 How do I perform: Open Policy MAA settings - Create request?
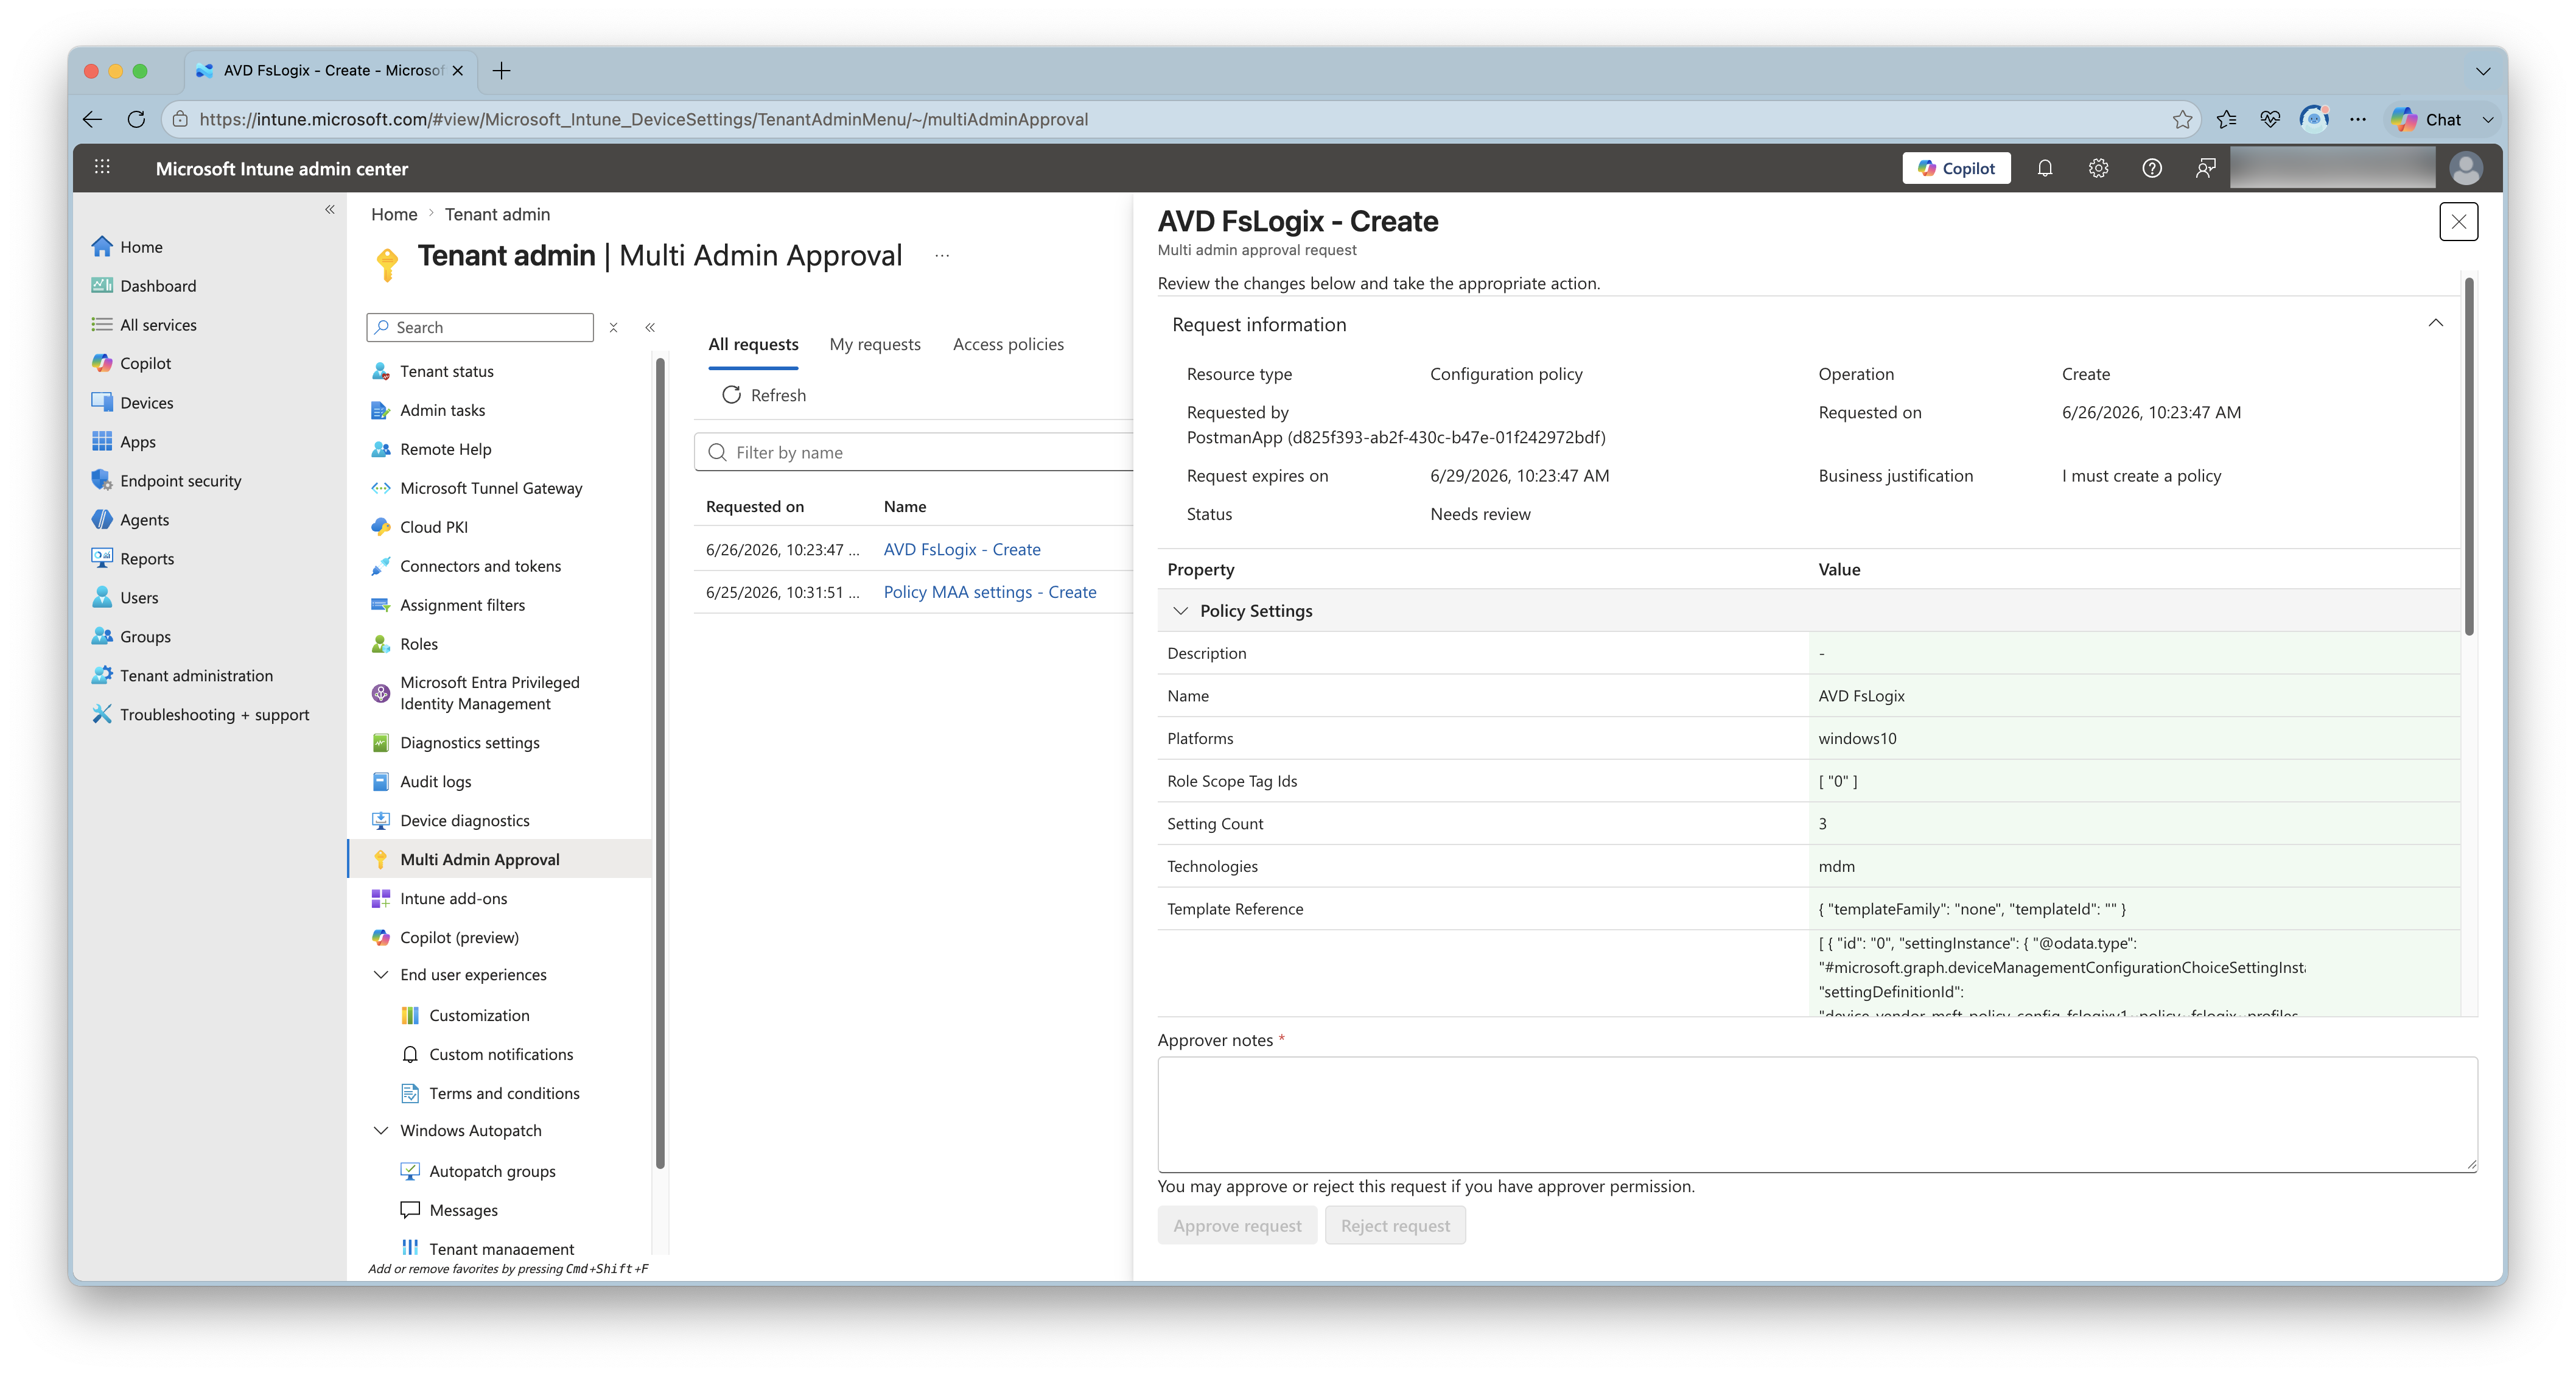pyautogui.click(x=989, y=592)
